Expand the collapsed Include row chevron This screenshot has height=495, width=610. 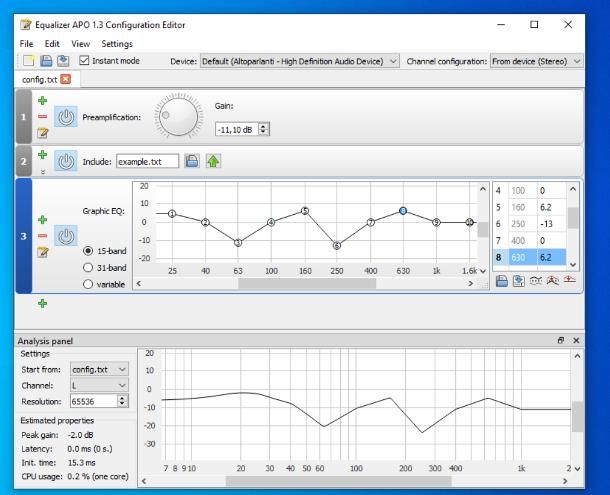pos(43,172)
